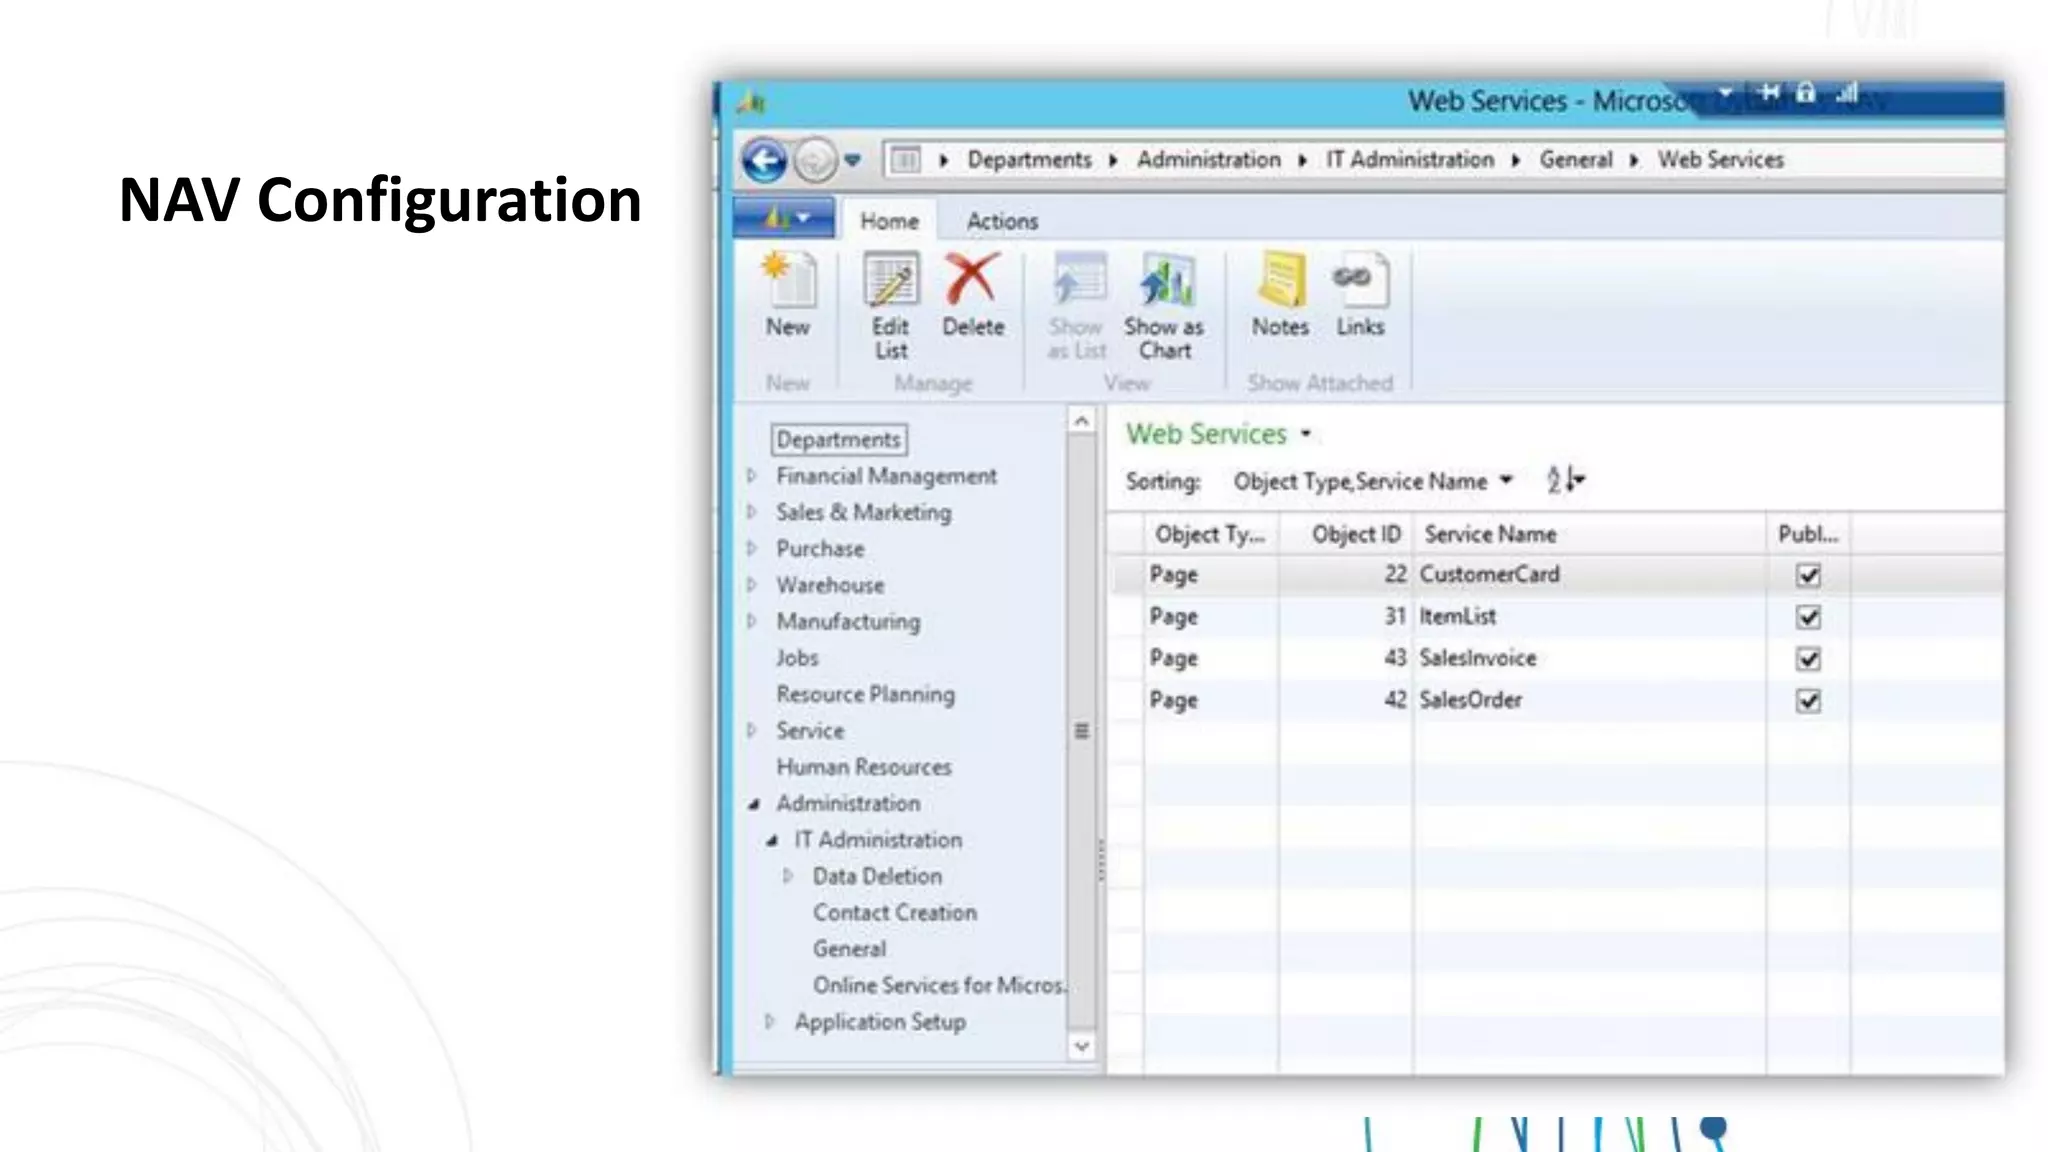2048x1152 pixels.
Task: Open the Sorting field dropdown
Action: pyautogui.click(x=1506, y=481)
